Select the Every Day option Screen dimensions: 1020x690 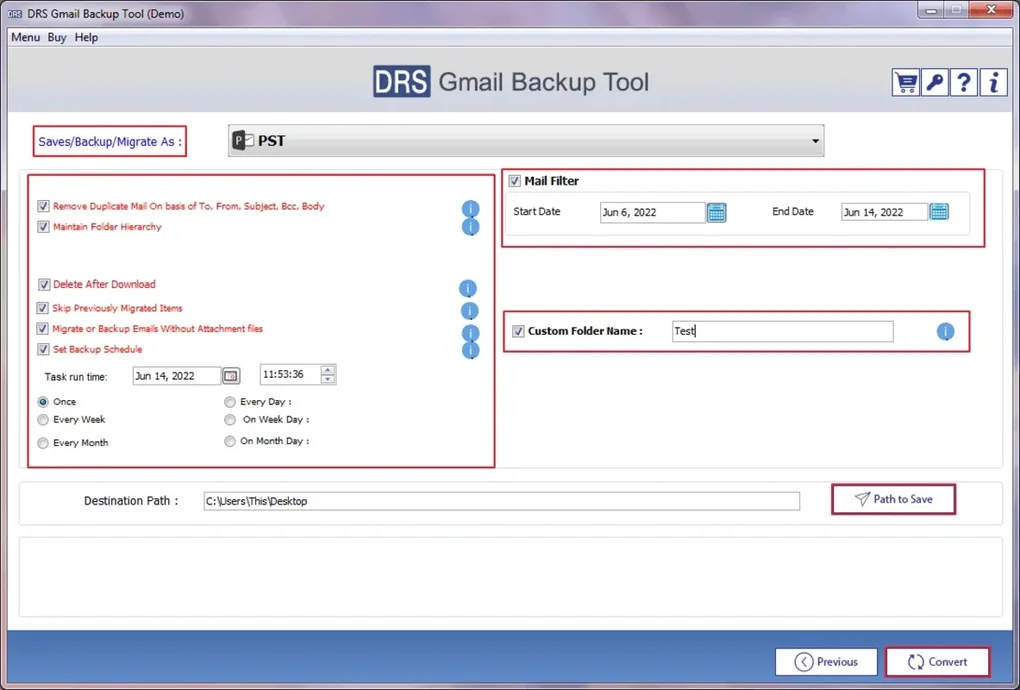click(x=230, y=402)
